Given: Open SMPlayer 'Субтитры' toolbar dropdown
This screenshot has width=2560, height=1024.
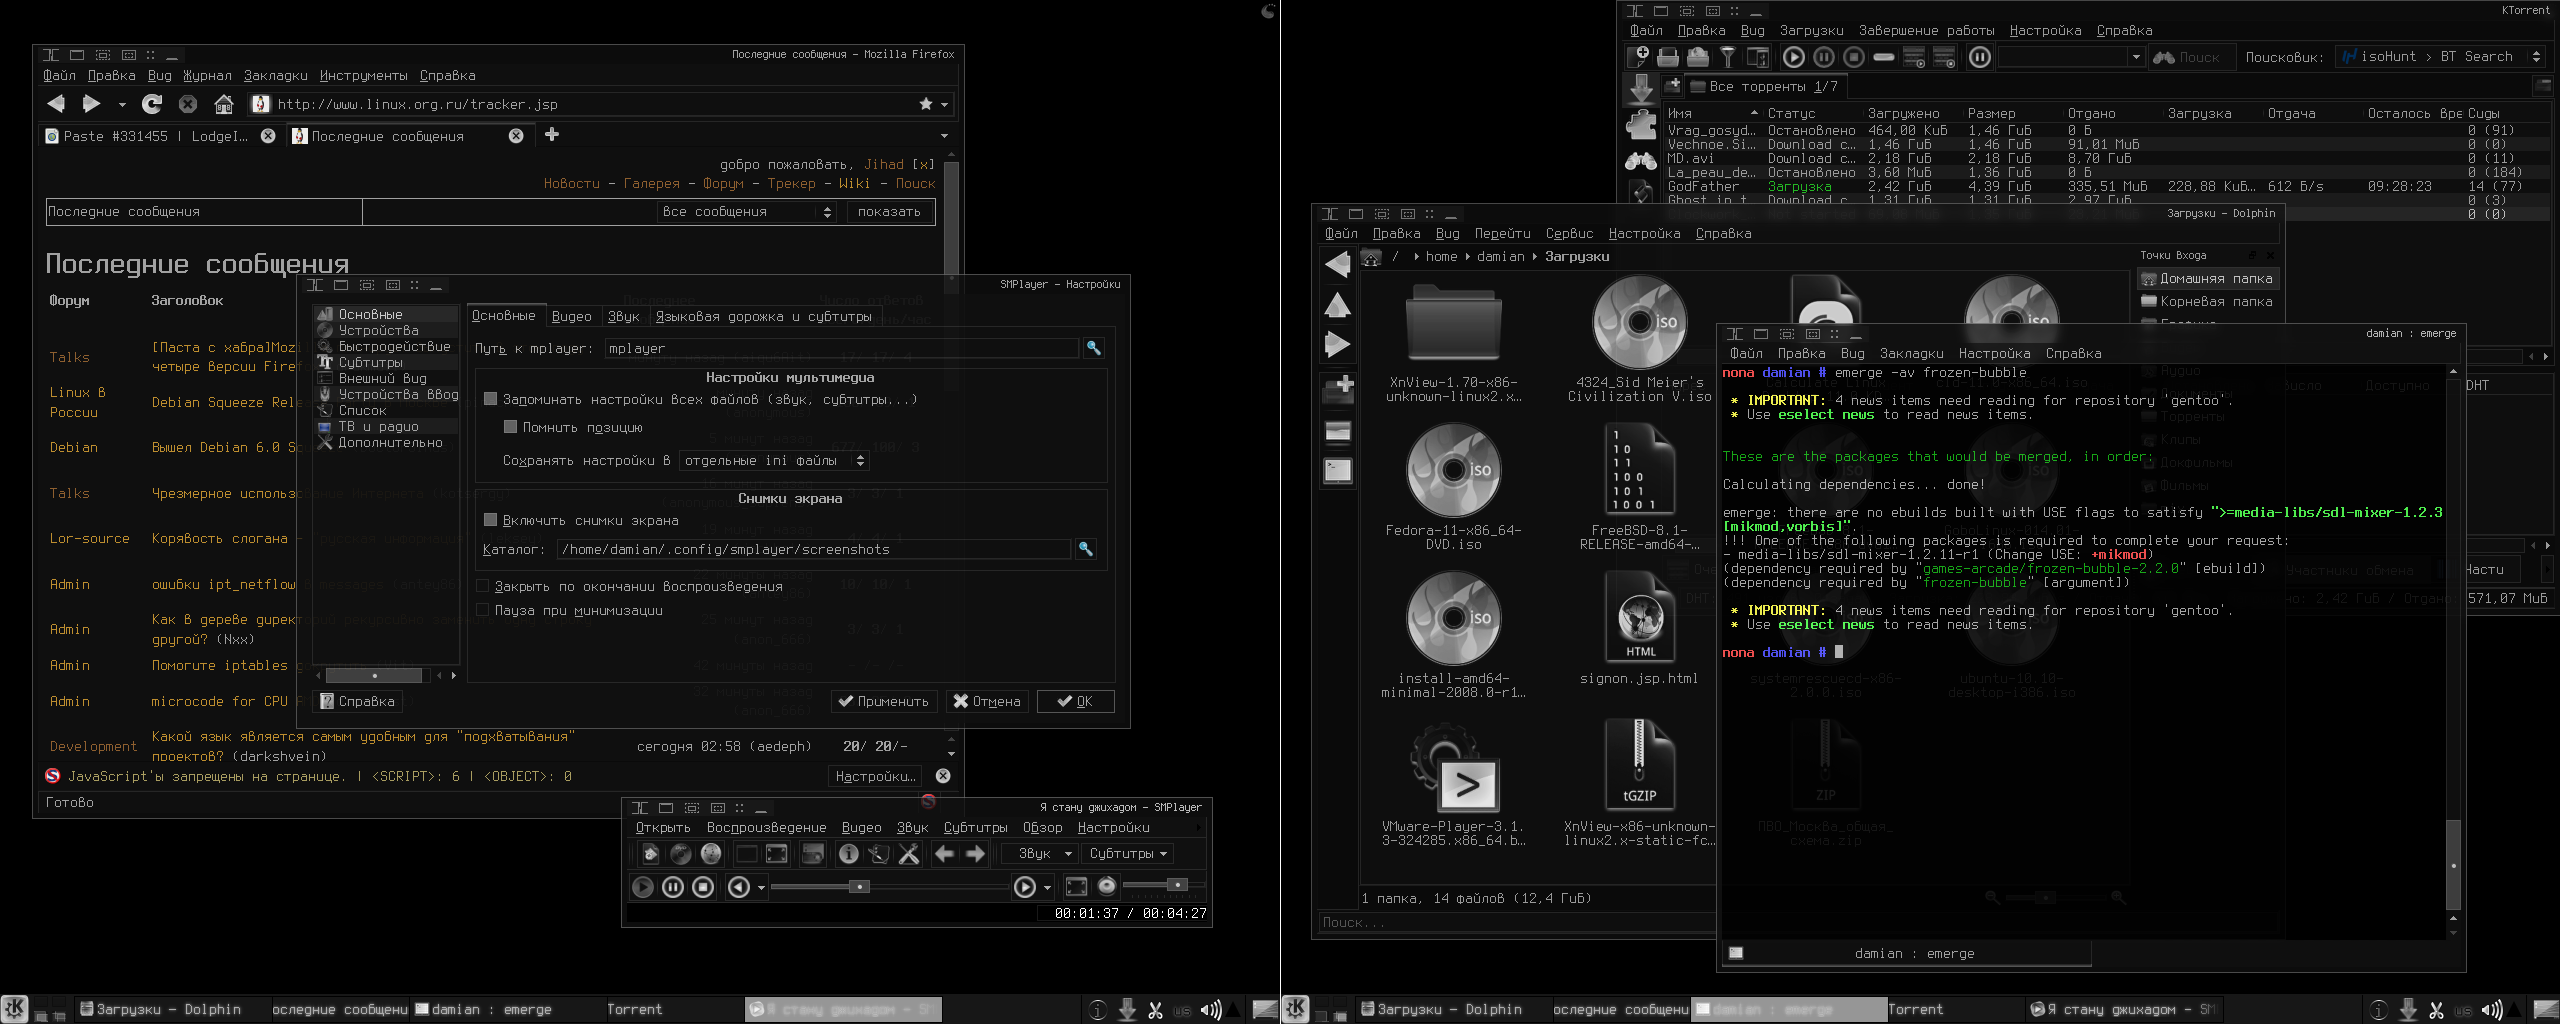Looking at the screenshot, I should (1127, 854).
